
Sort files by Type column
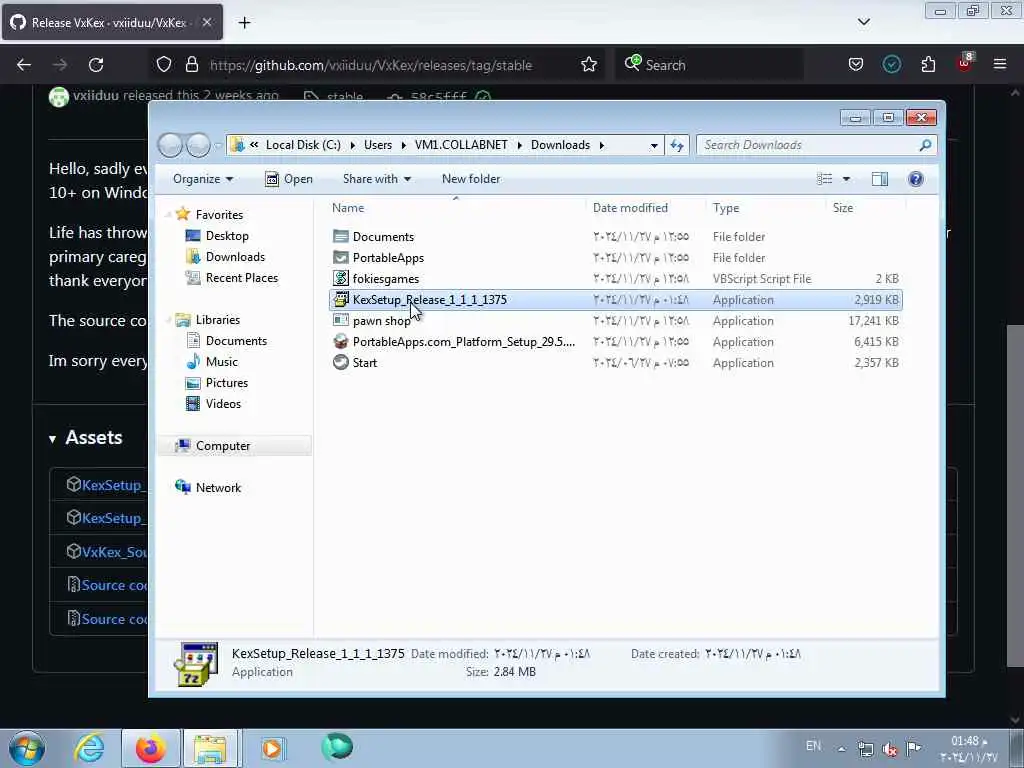pyautogui.click(x=726, y=208)
